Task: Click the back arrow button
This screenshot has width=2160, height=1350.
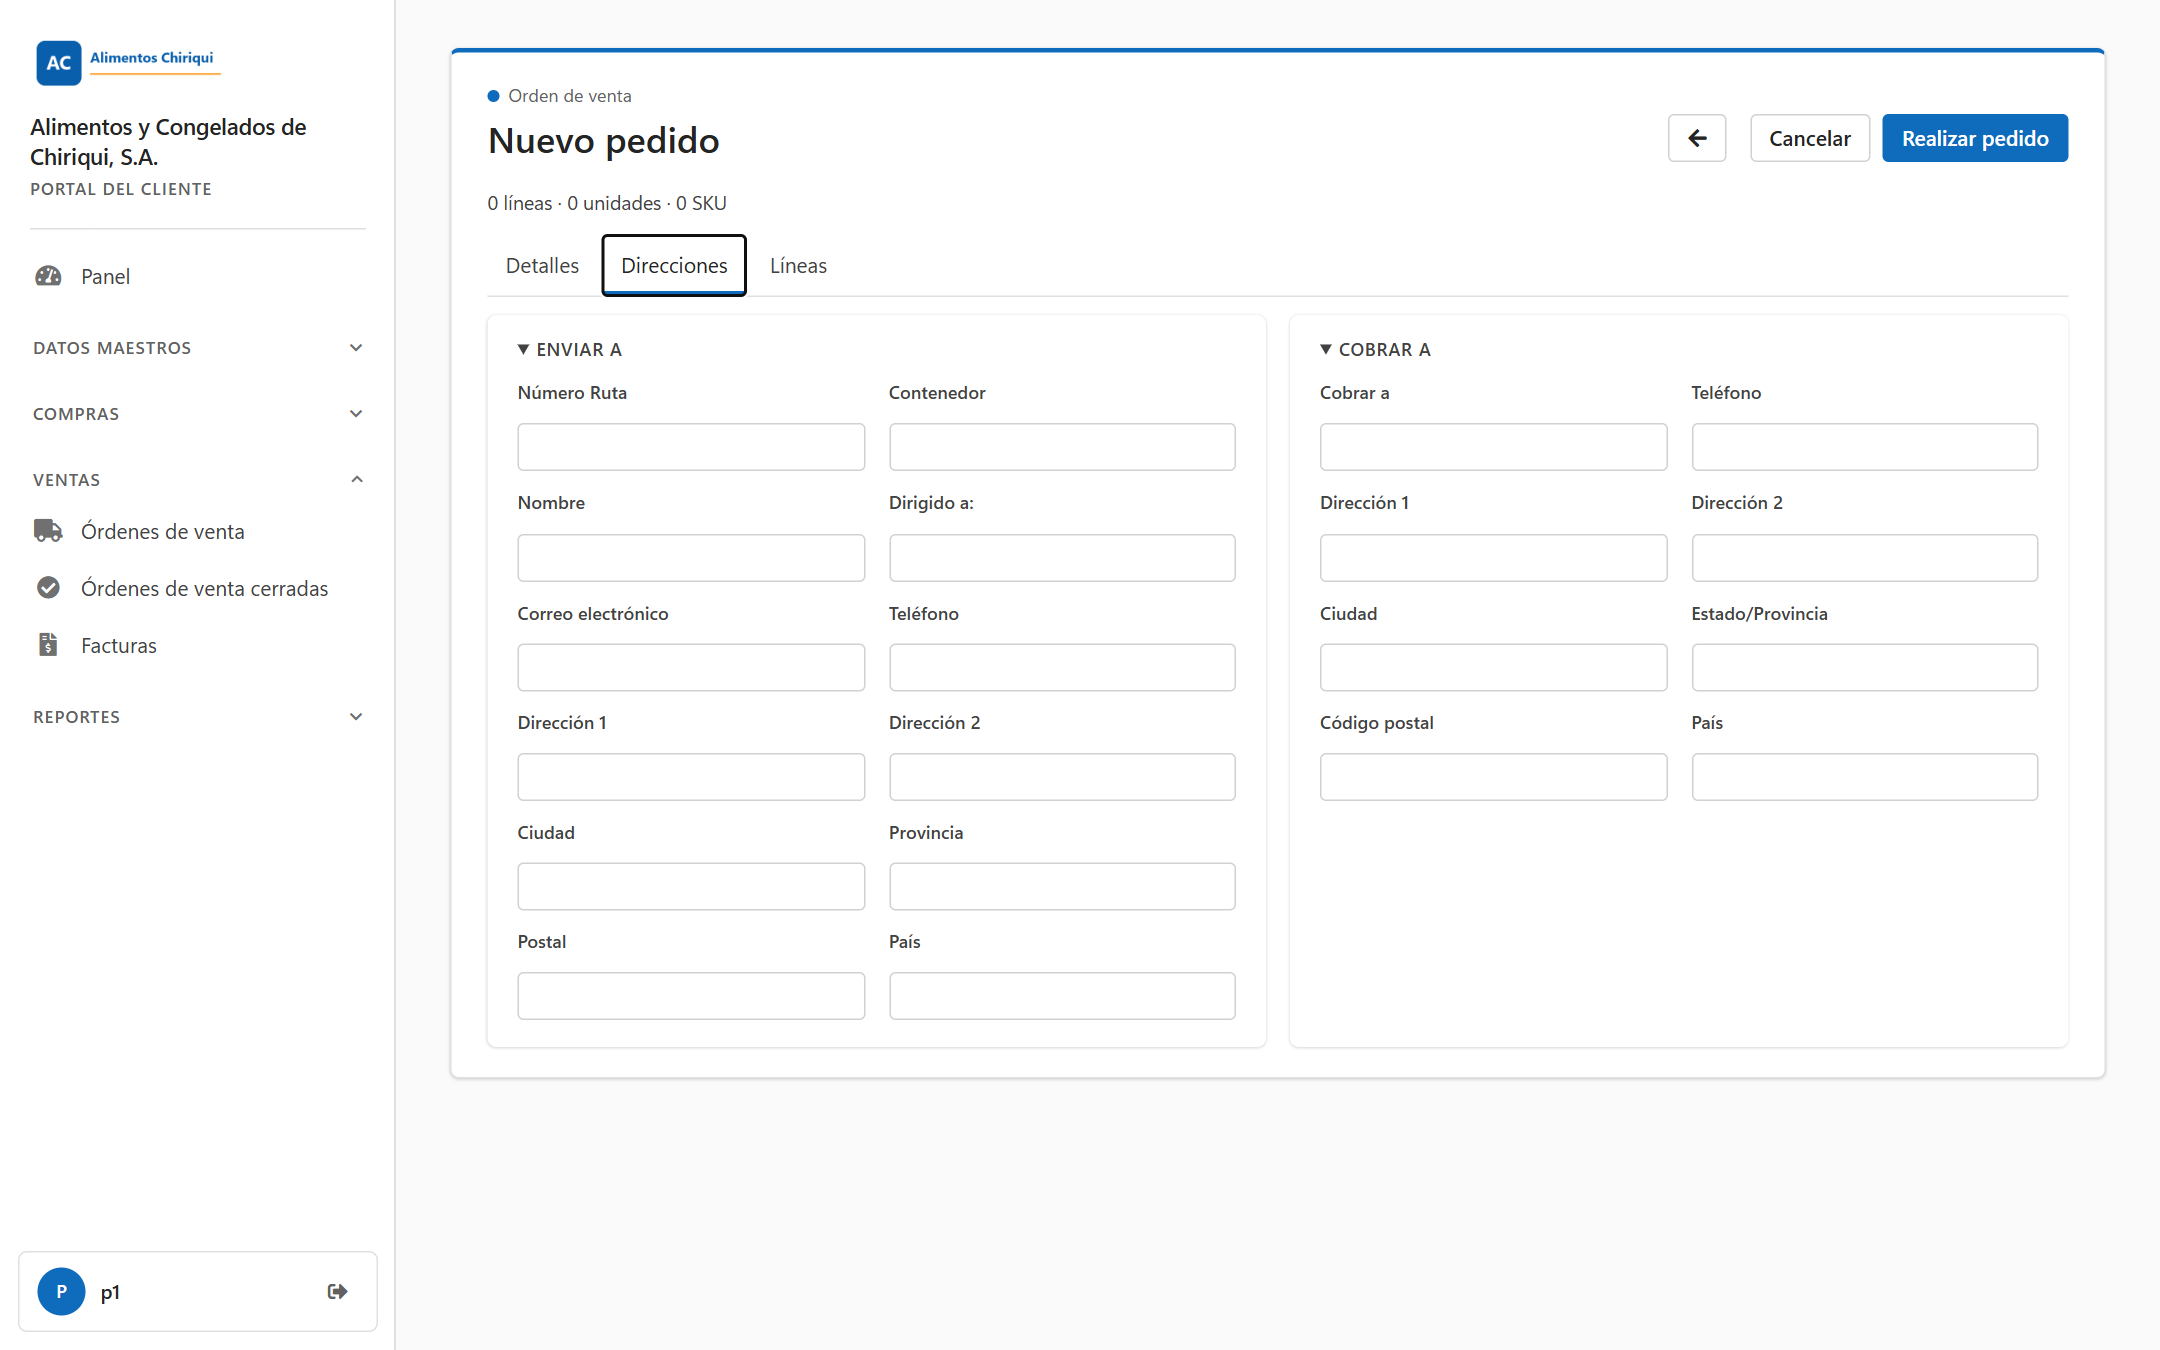Action: pyautogui.click(x=1697, y=138)
